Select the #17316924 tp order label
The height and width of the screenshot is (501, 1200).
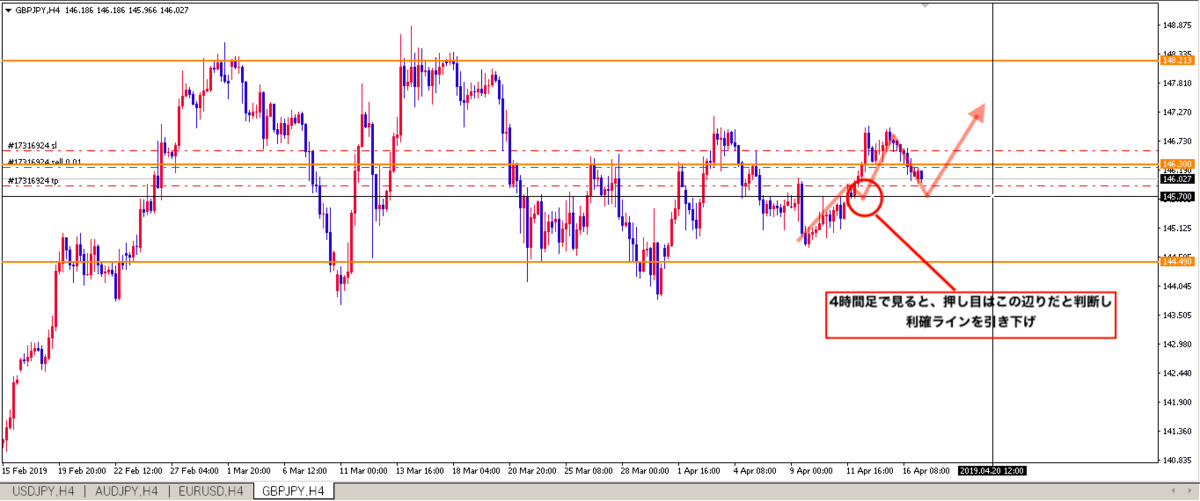click(32, 181)
